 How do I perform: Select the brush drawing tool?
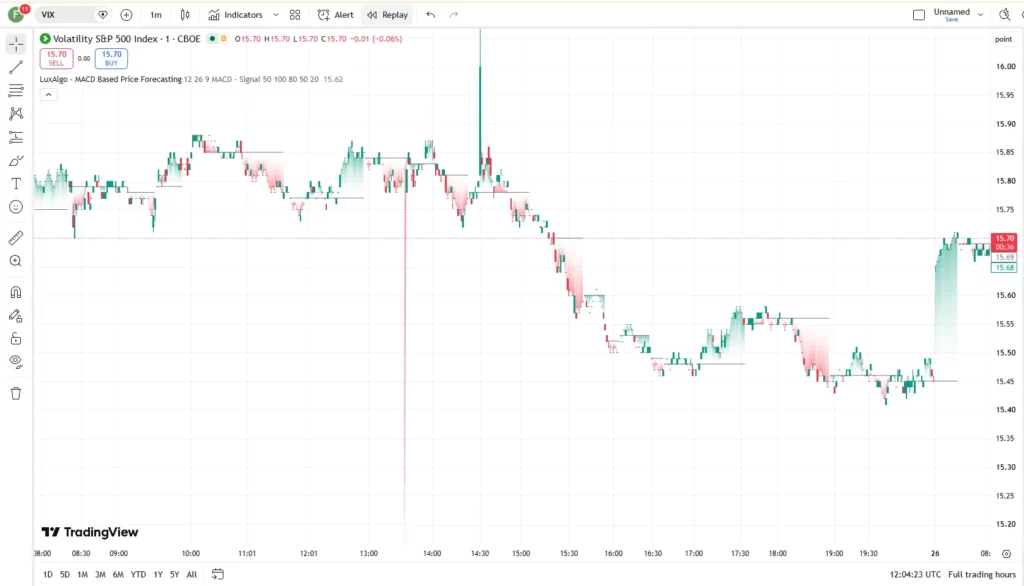pyautogui.click(x=16, y=161)
